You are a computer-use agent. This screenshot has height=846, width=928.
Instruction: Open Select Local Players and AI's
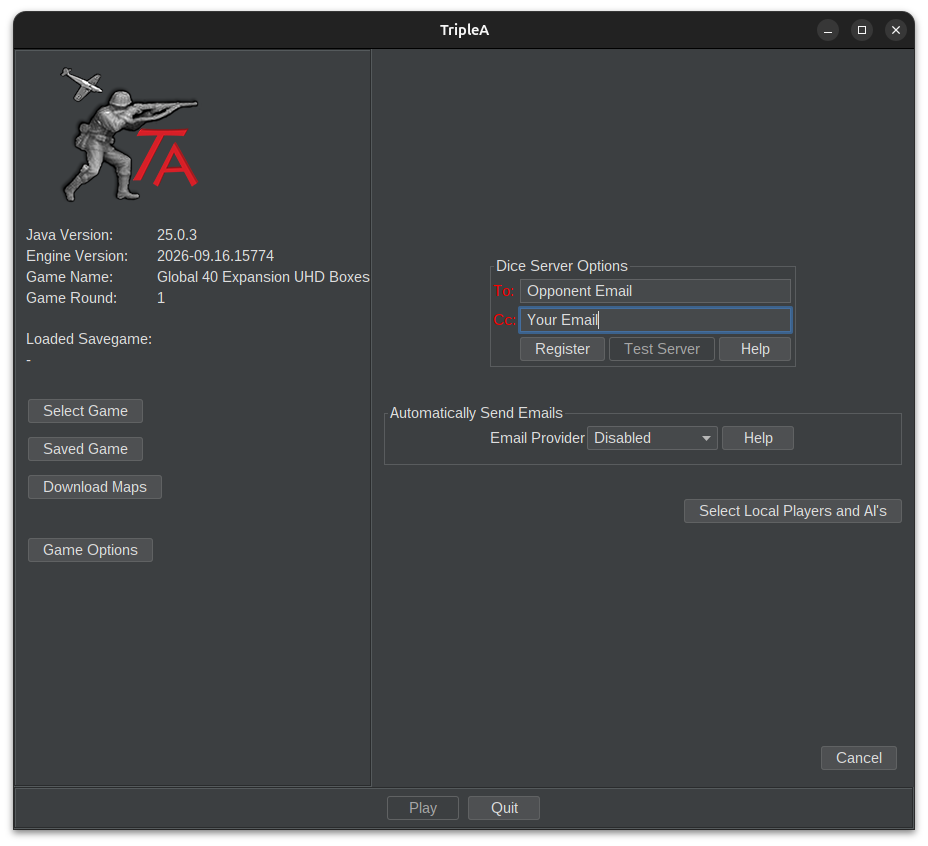click(x=792, y=511)
